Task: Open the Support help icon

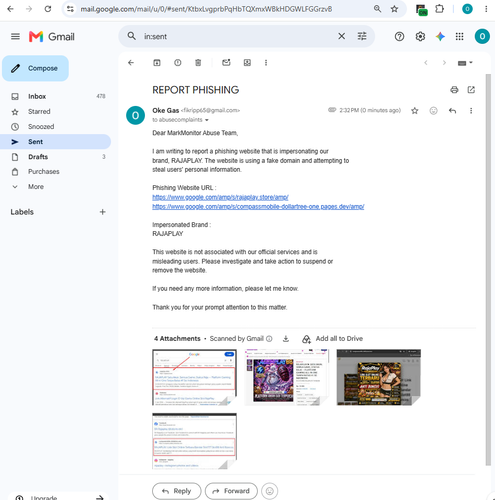Action: (x=399, y=36)
